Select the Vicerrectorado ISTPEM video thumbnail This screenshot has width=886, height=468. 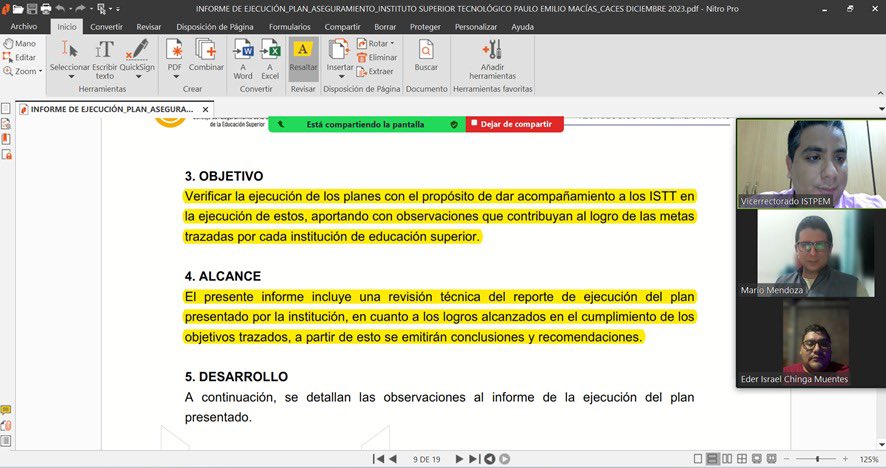tap(811, 164)
